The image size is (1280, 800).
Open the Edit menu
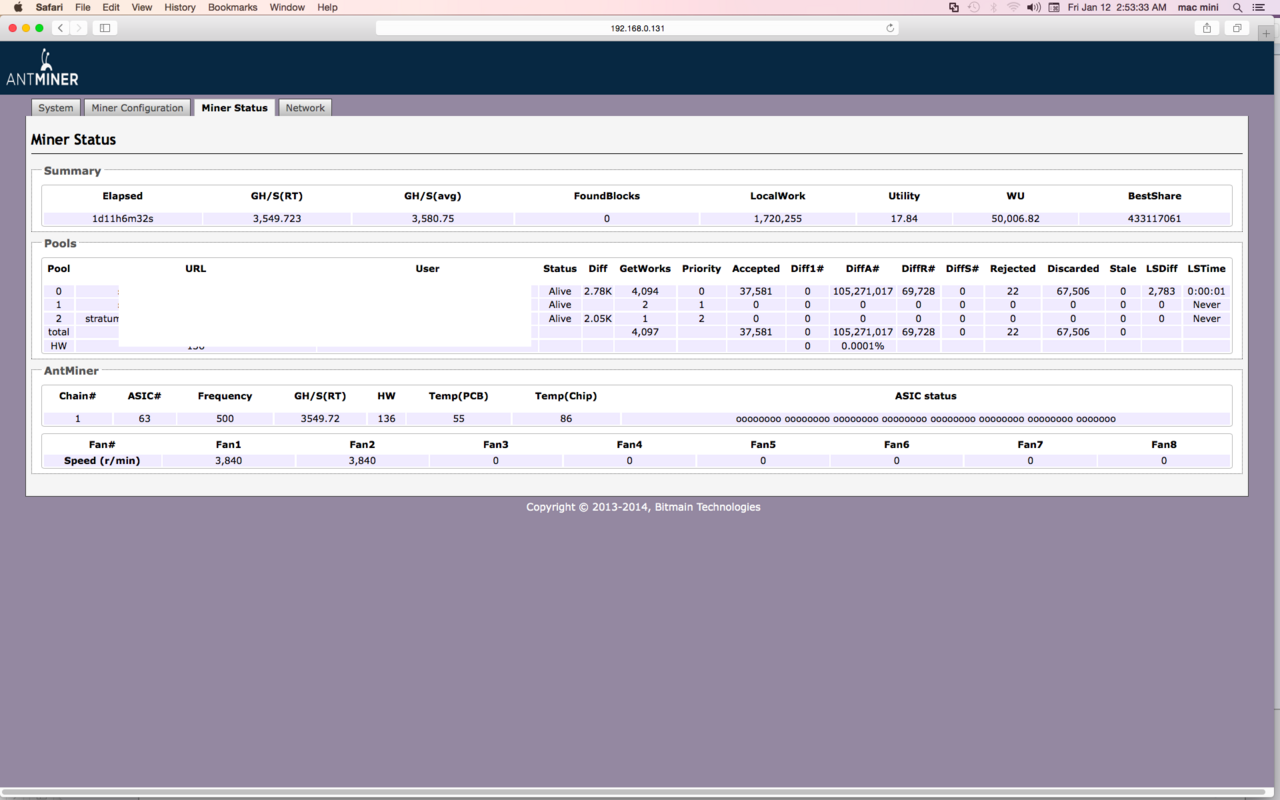(x=111, y=7)
